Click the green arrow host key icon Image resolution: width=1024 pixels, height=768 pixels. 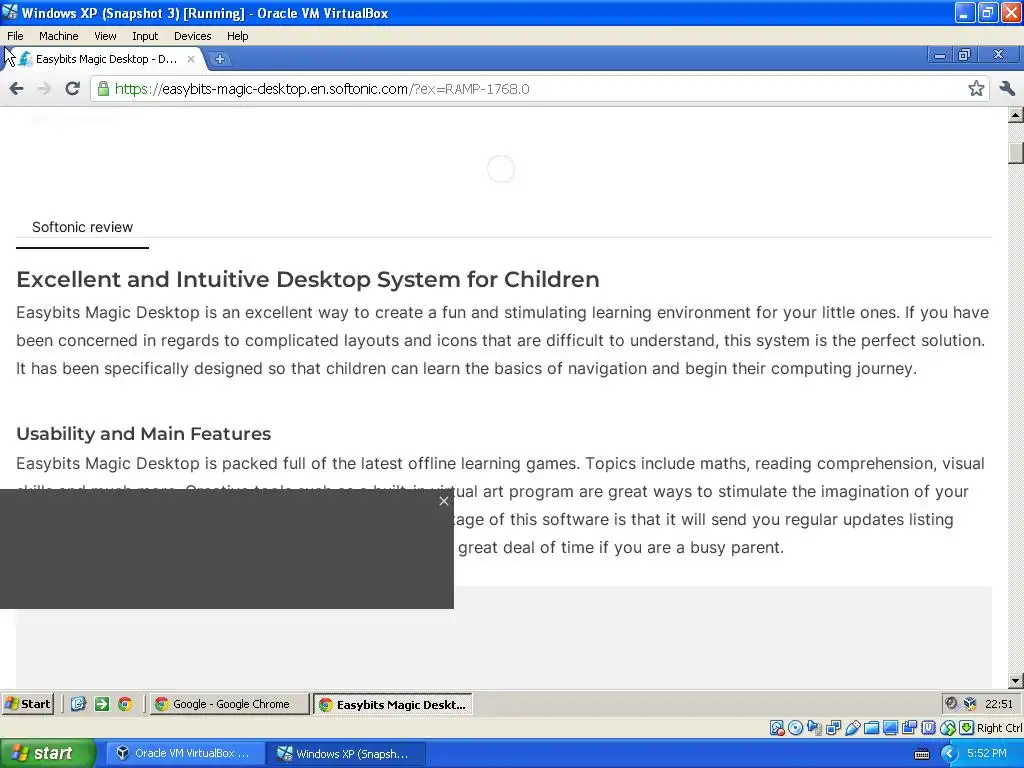[x=967, y=728]
